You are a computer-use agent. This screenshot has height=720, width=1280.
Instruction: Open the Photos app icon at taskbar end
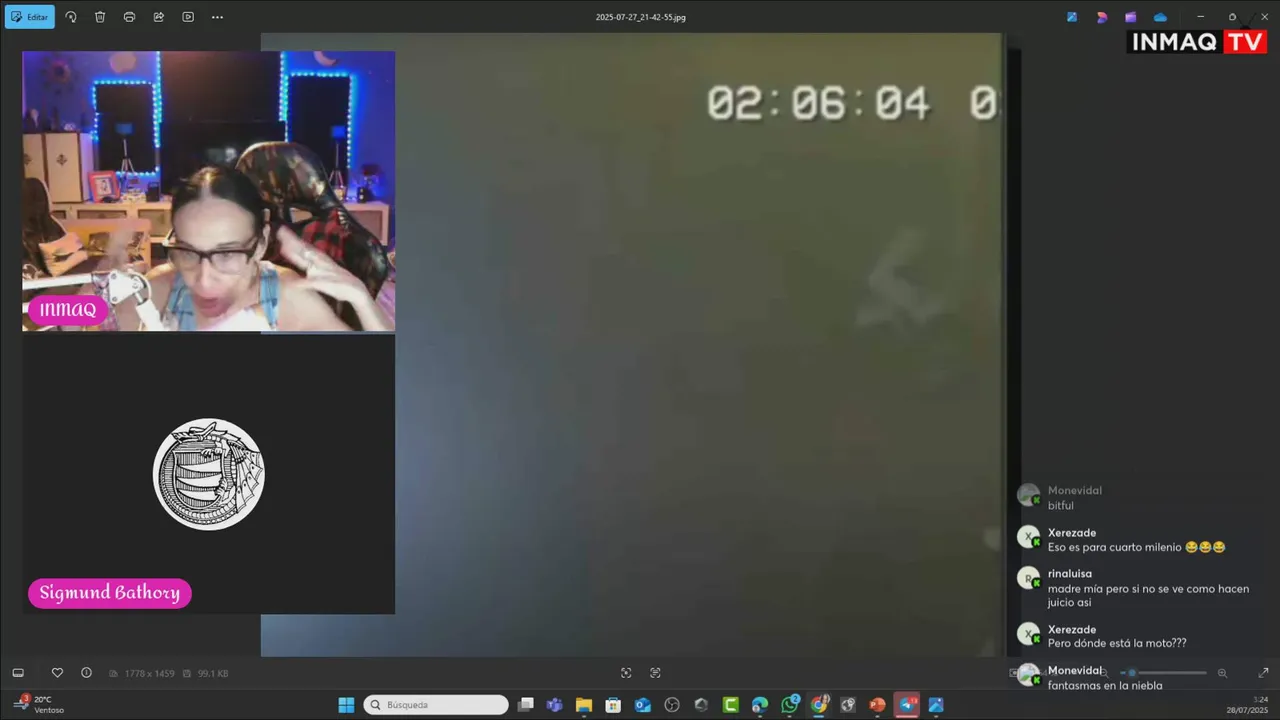point(936,705)
